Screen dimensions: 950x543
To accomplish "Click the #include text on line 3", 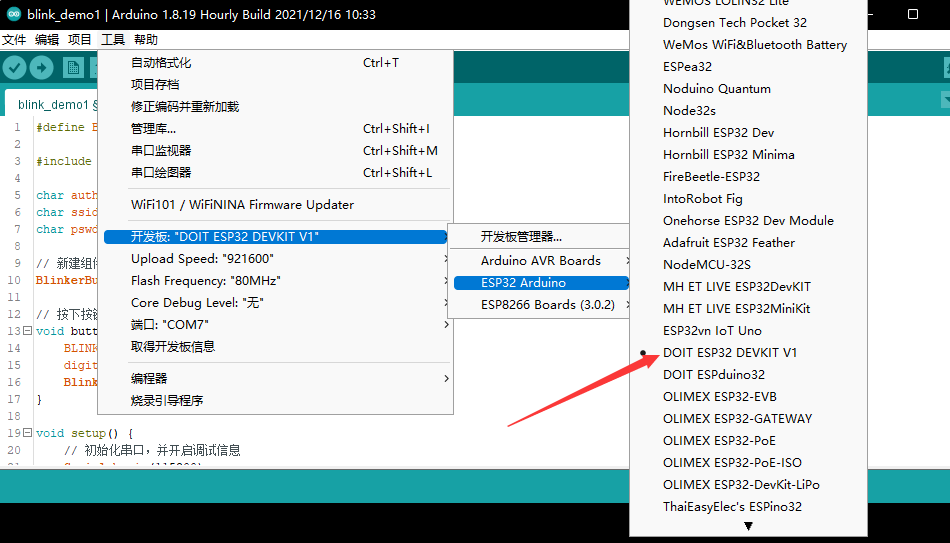I will (x=64, y=161).
